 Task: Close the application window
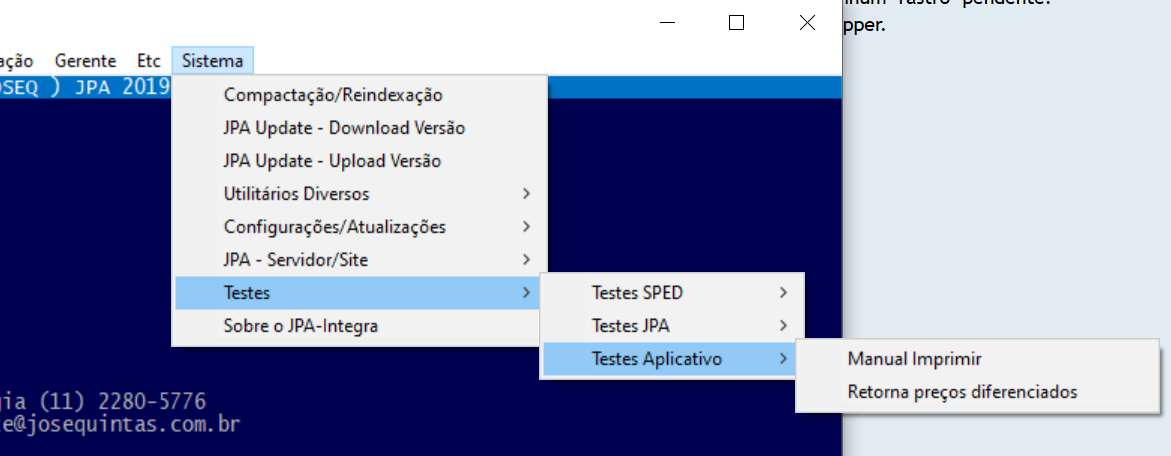807,22
